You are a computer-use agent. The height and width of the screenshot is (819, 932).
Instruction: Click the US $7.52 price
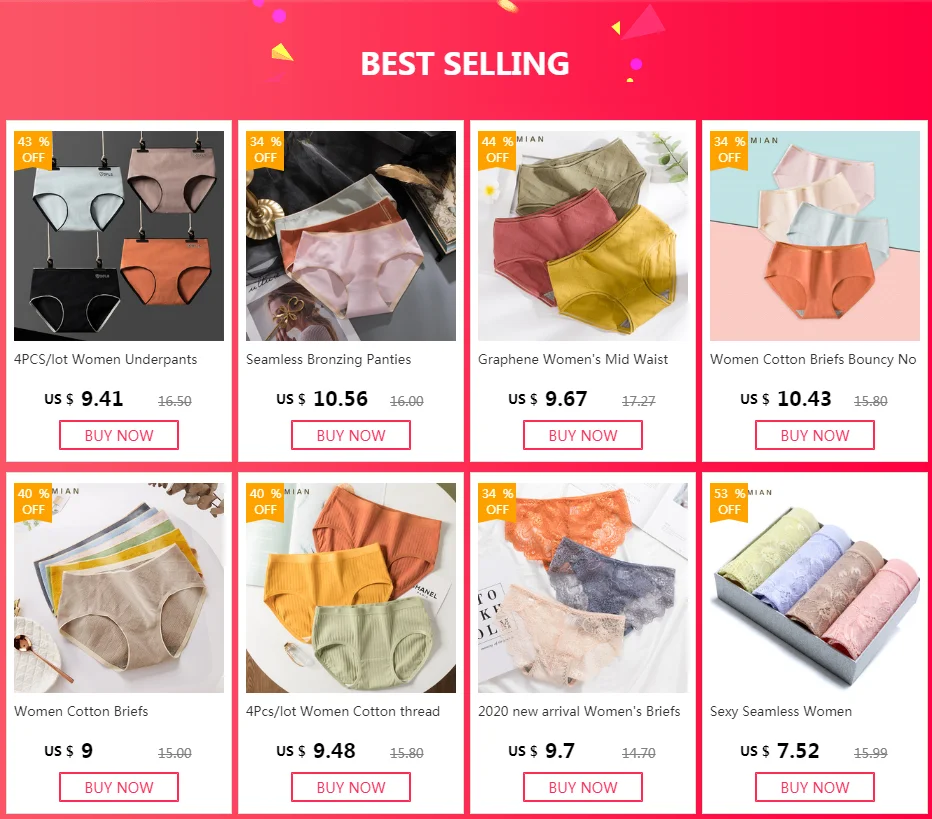click(779, 751)
